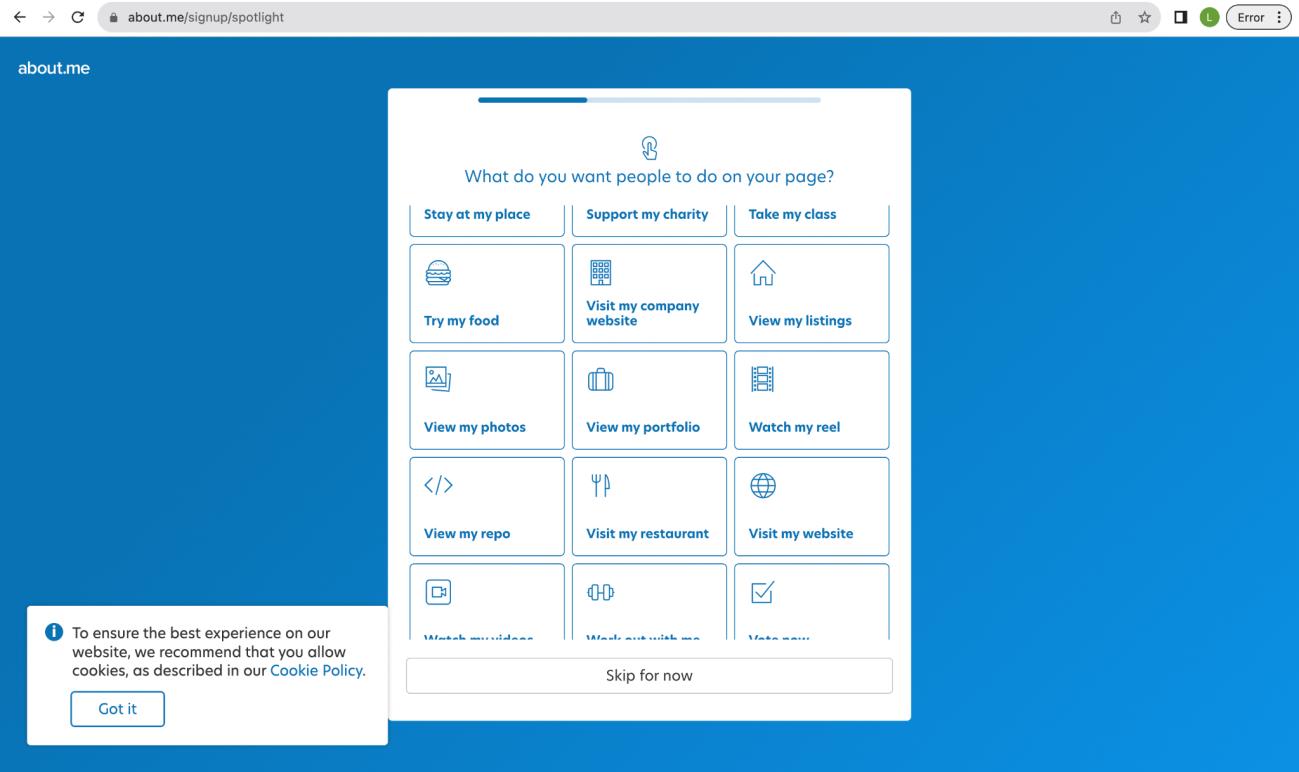Click the film strip icon for Watch my reel

[x=762, y=379]
